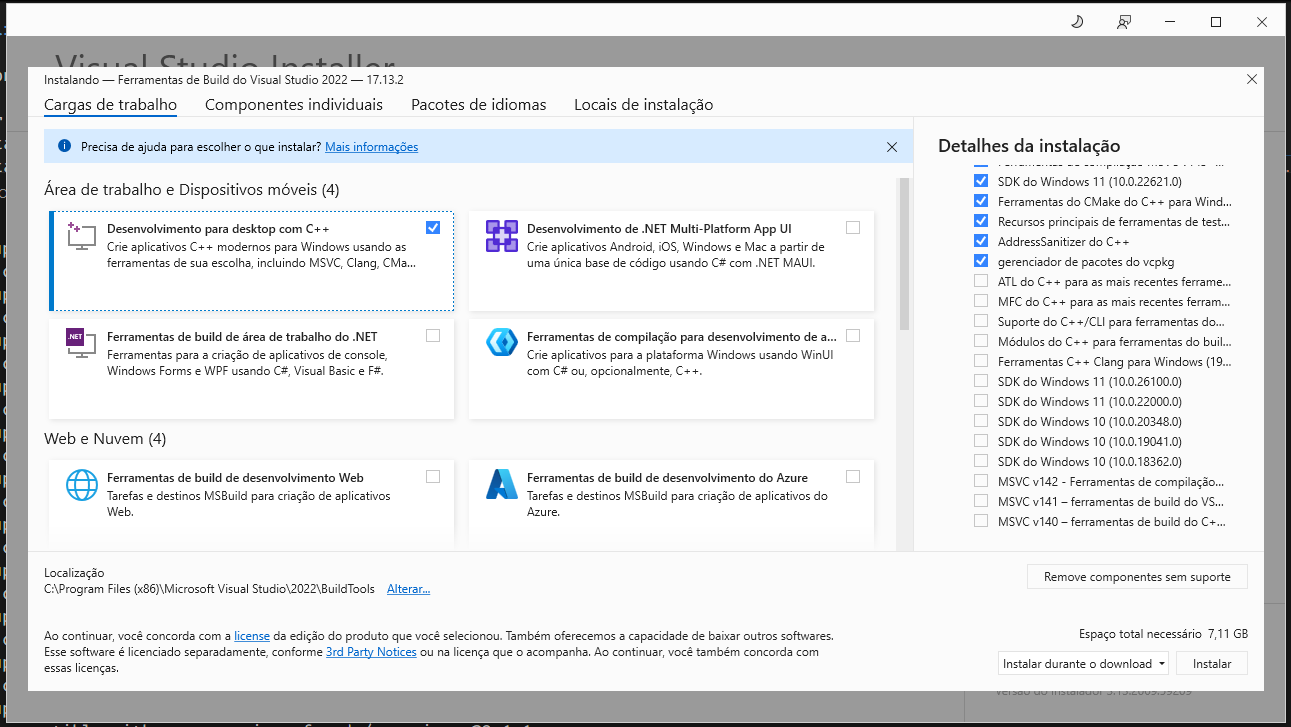Click the Web e Nuvem (4) heading
Screen dimensions: 1291x727
coord(105,439)
